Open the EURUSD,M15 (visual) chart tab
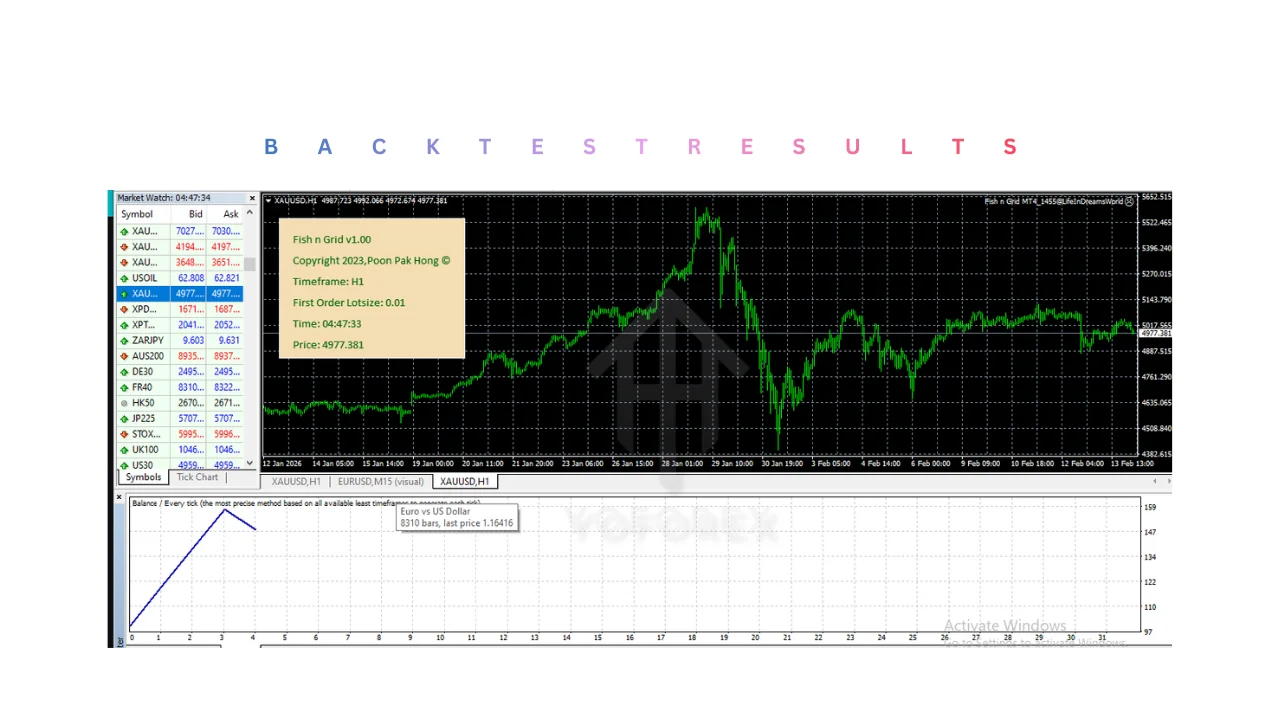The width and height of the screenshot is (1280, 720). pos(381,482)
